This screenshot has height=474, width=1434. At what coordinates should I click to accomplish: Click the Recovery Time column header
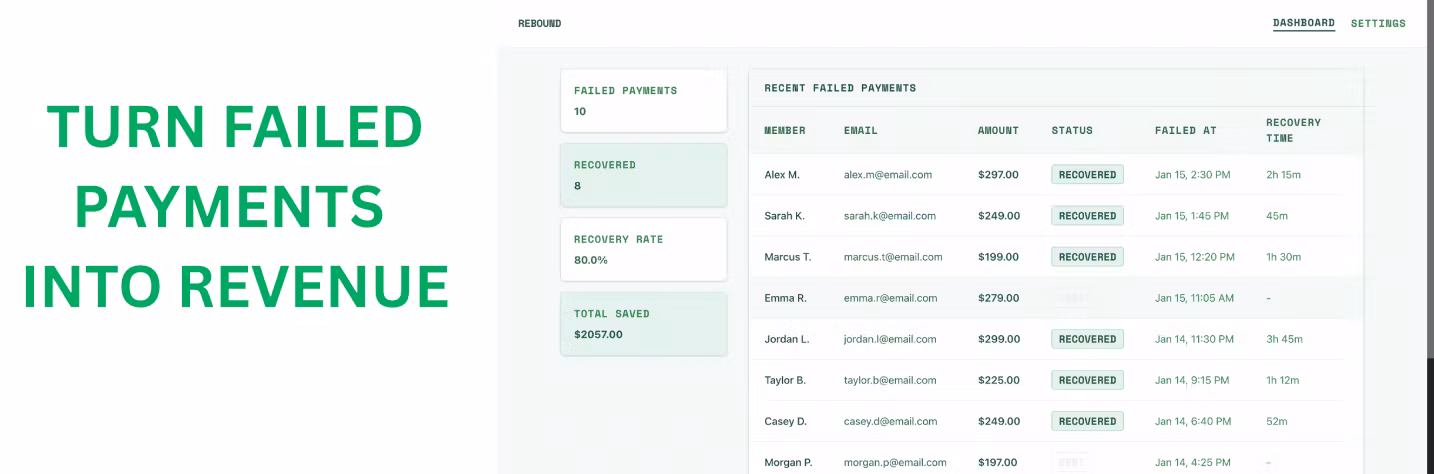pos(1293,130)
